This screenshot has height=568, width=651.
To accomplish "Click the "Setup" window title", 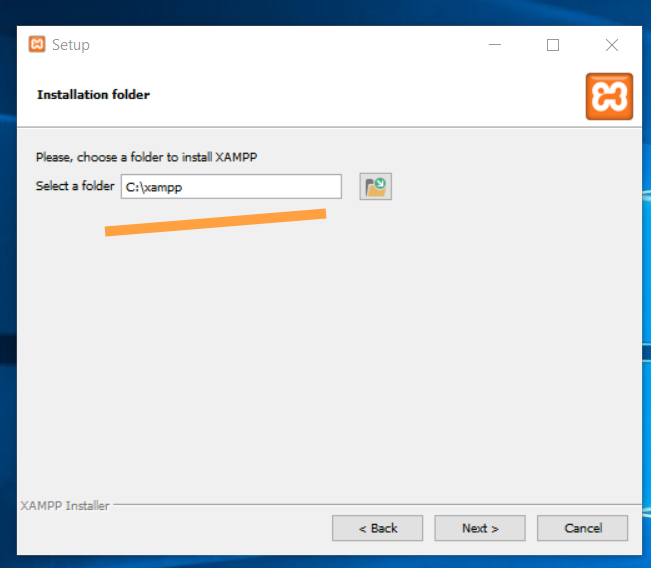I will coord(71,45).
